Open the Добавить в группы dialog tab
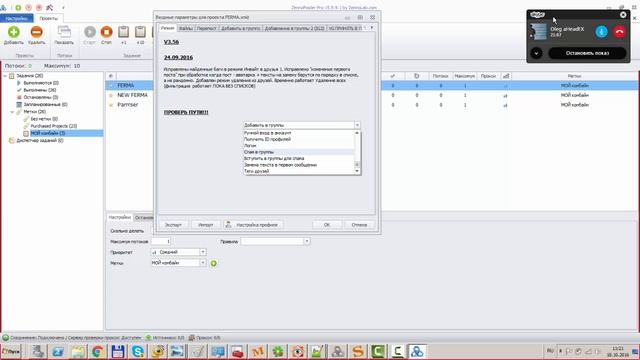Screen dimensions: 640x360 (x=240, y=28)
